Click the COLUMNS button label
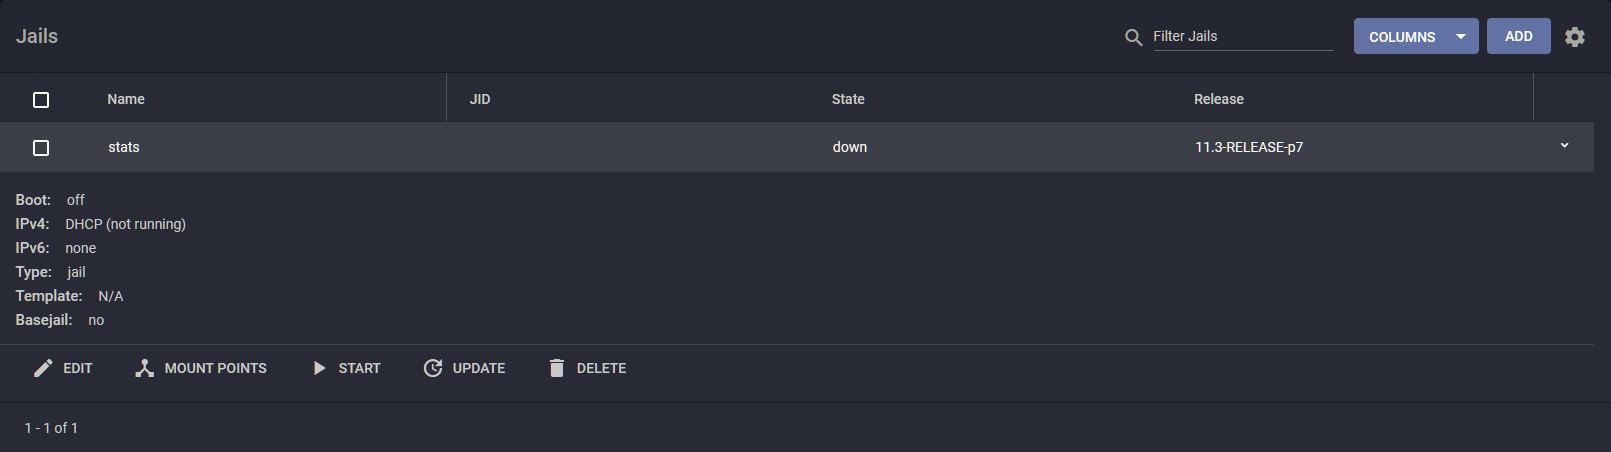 pos(1402,37)
